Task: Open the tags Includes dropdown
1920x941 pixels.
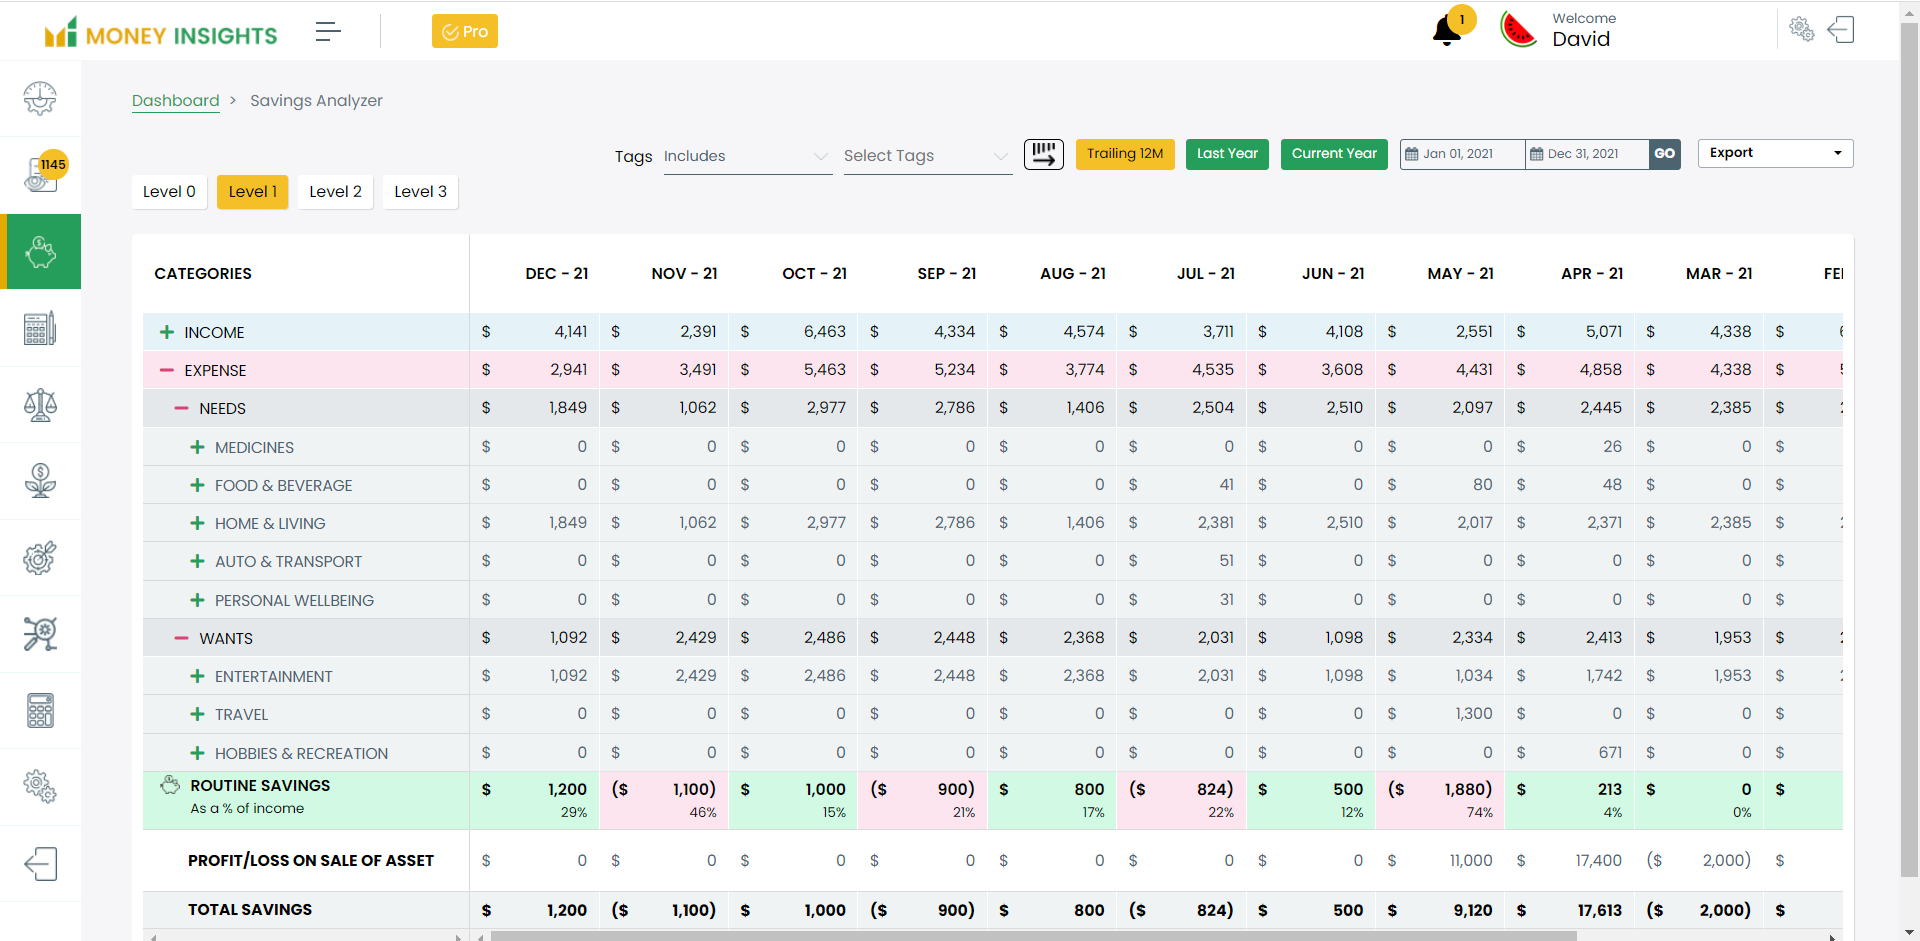Action: pyautogui.click(x=746, y=156)
